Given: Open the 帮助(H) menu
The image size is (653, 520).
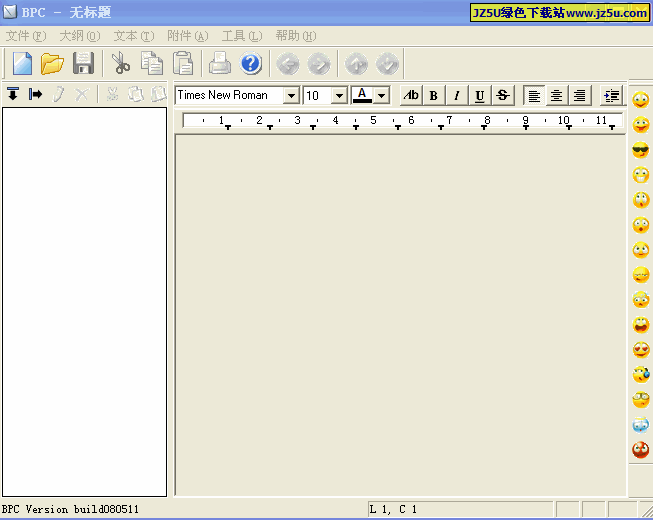Looking at the screenshot, I should tap(296, 36).
